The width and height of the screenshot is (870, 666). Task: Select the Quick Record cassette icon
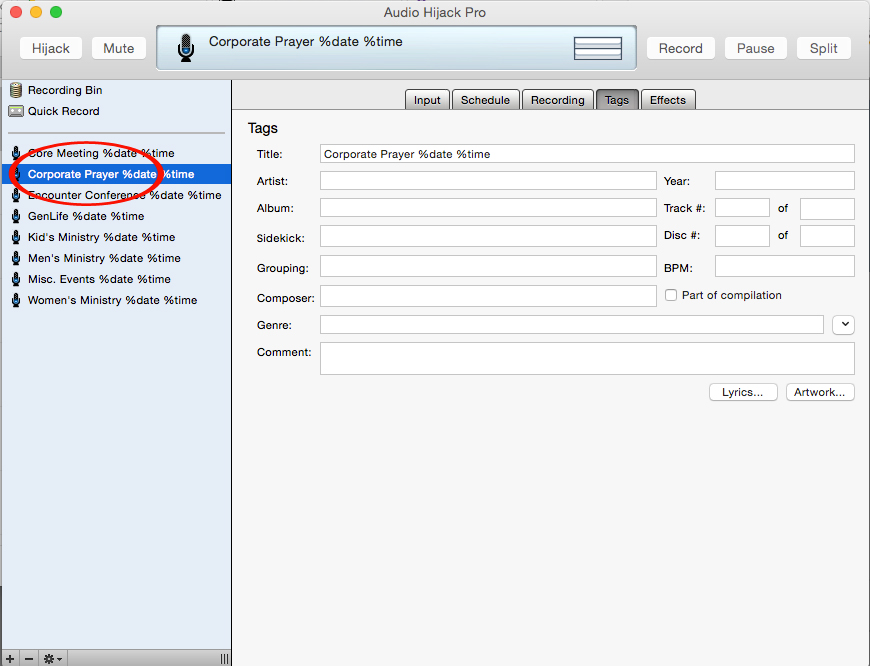(x=16, y=111)
